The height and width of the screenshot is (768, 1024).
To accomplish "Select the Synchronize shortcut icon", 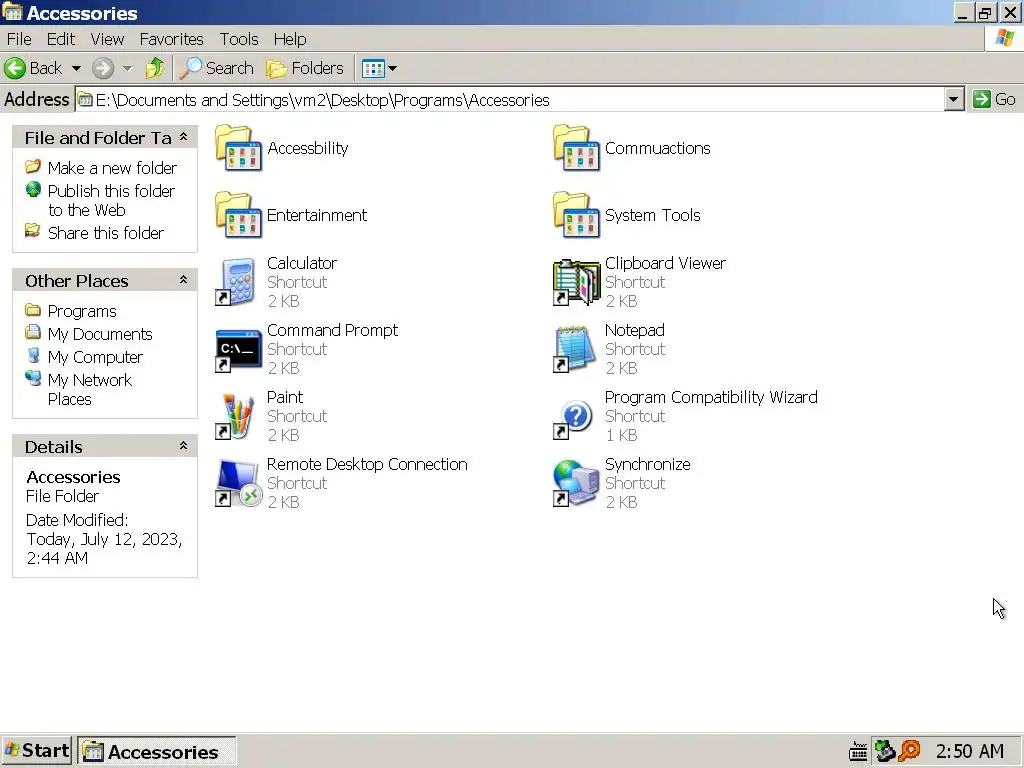I will tap(576, 483).
